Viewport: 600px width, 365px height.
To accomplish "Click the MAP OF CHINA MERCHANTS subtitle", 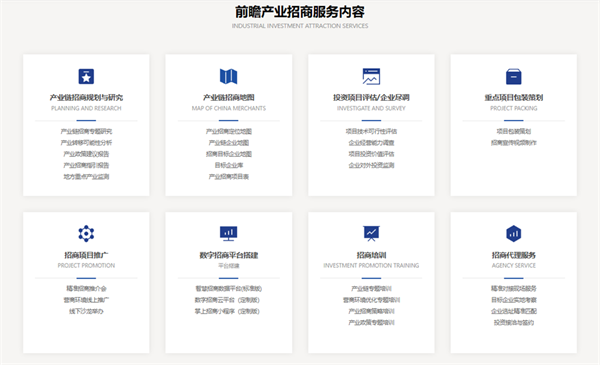I will tap(228, 108).
